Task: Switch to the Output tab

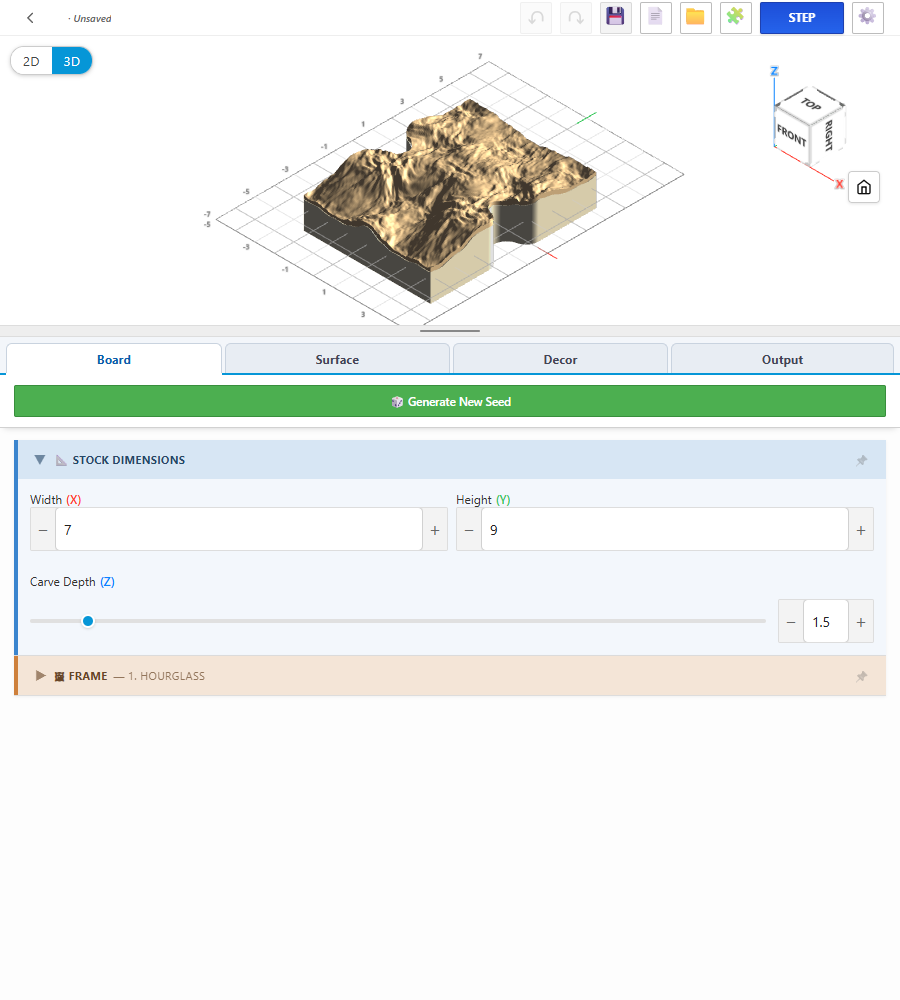Action: click(782, 360)
